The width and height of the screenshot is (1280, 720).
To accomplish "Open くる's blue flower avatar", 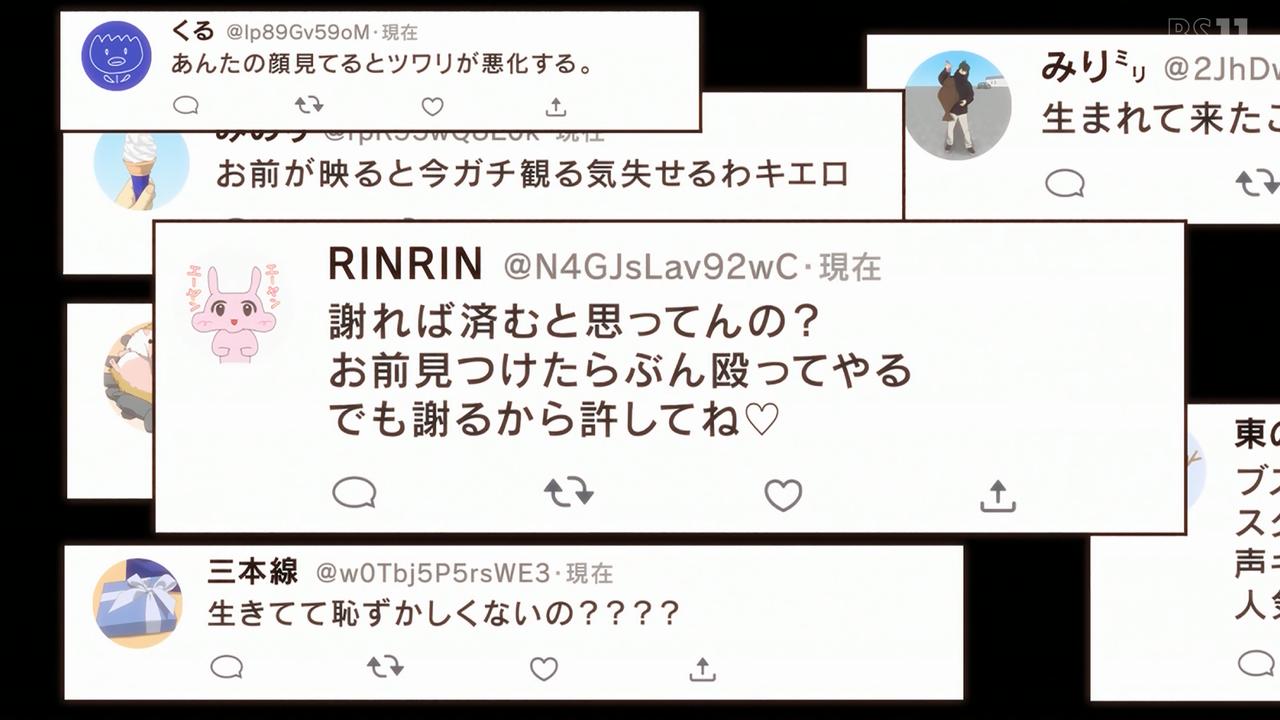I will click(x=116, y=56).
